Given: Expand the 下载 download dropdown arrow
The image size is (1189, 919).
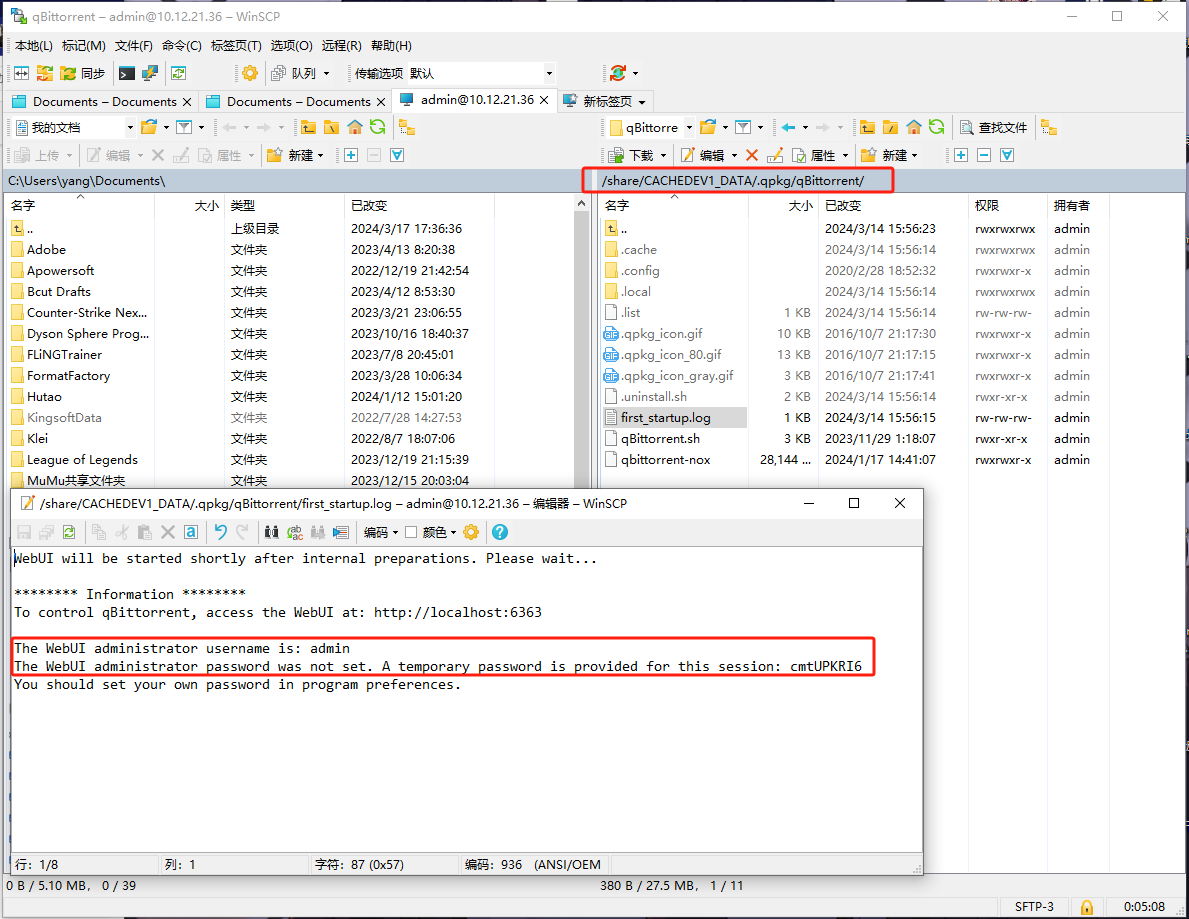Looking at the screenshot, I should [x=664, y=155].
